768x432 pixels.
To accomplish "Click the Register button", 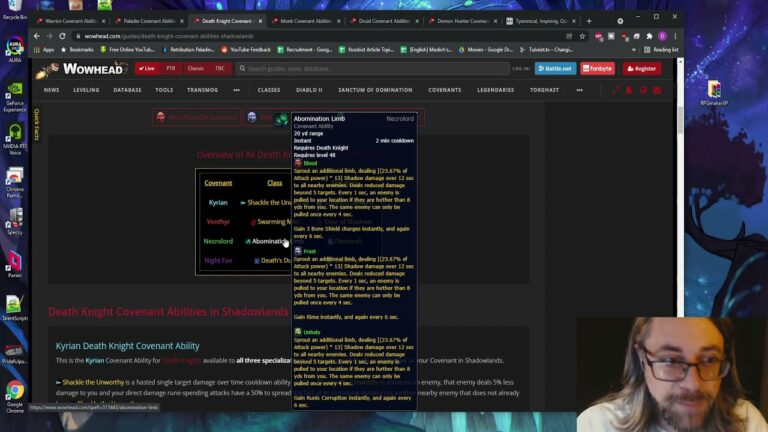I will pos(642,69).
